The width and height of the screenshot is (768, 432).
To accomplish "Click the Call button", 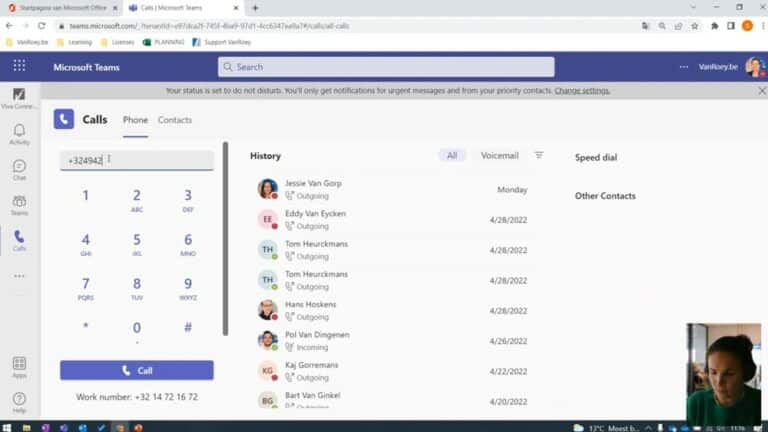I will [x=137, y=370].
